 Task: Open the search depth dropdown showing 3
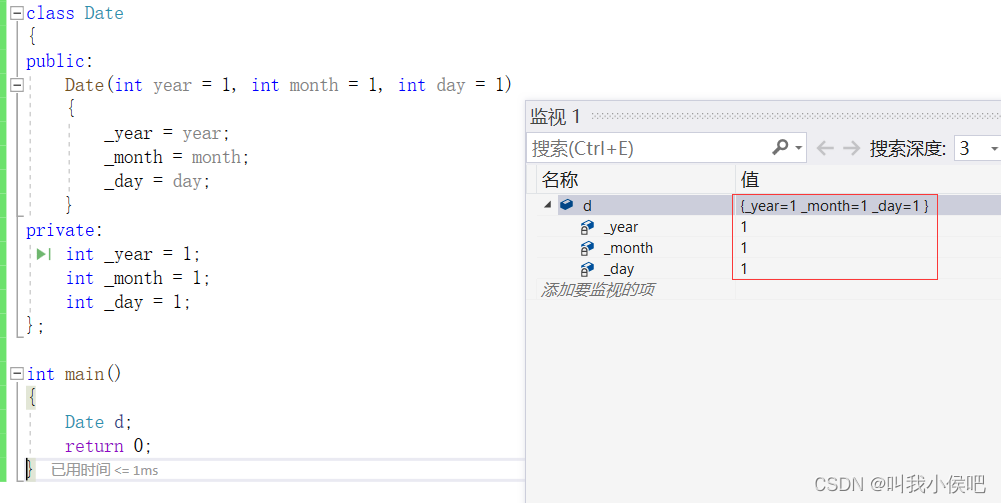977,148
